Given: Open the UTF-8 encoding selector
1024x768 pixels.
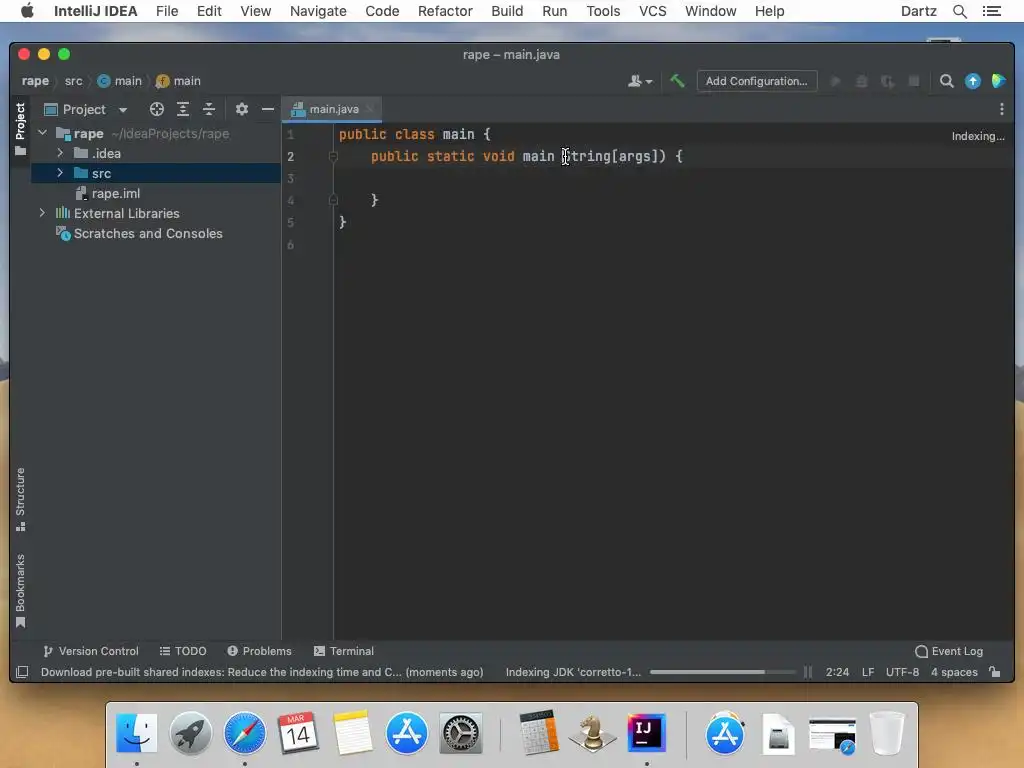Looking at the screenshot, I should (902, 672).
